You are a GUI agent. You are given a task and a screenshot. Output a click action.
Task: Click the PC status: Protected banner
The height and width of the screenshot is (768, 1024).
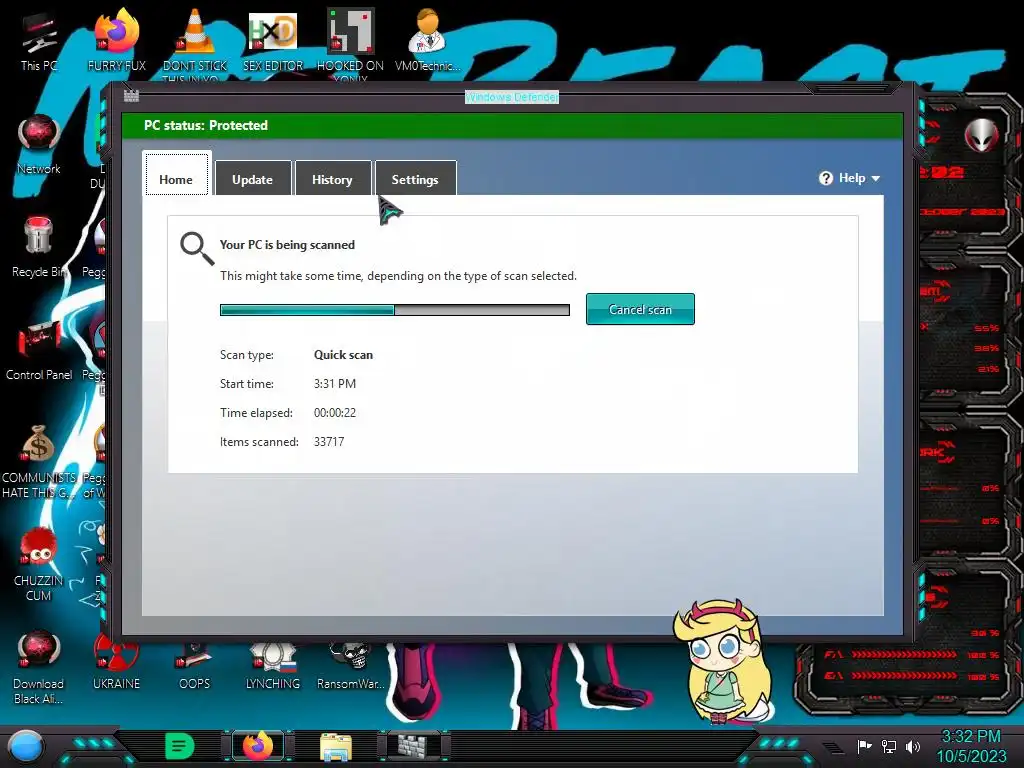tap(513, 125)
